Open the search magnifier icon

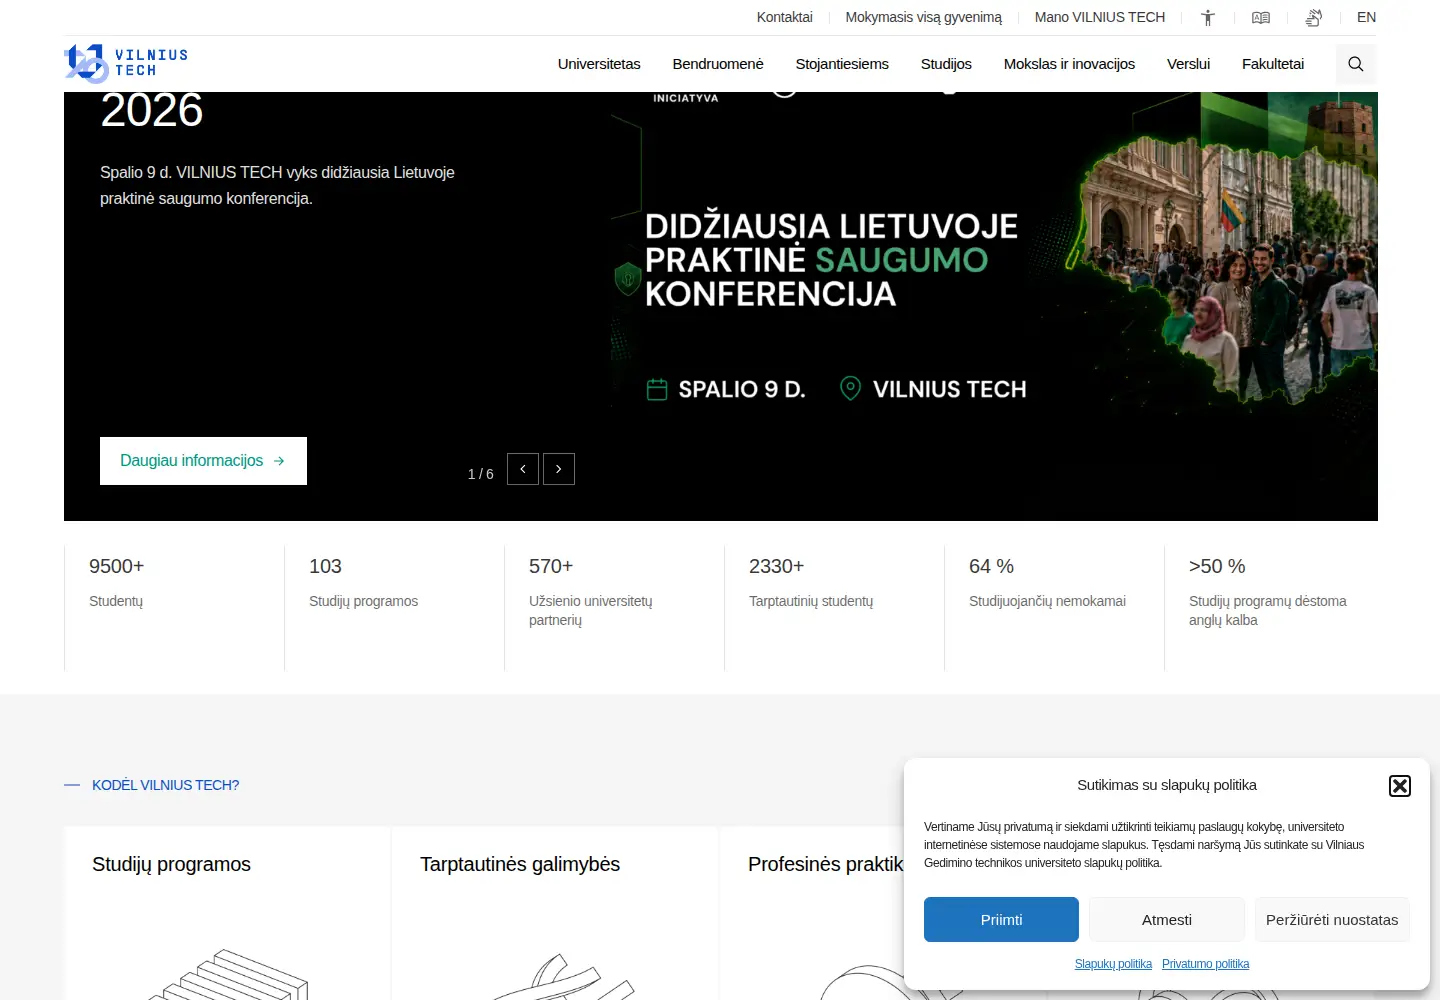pyautogui.click(x=1356, y=64)
